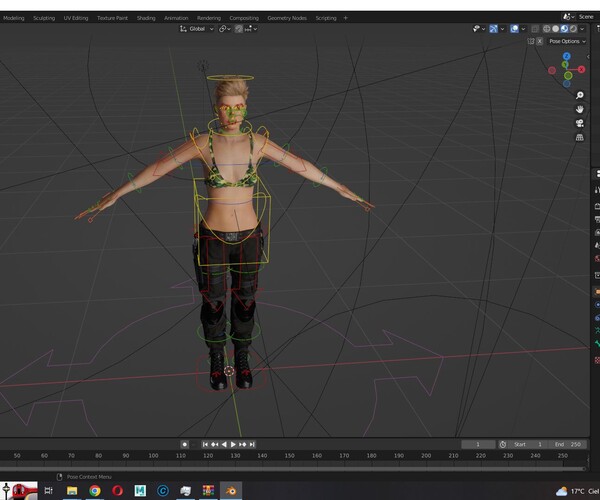Viewport: 600px width, 500px height.
Task: Open the gizmo options dropdown arrow
Action: (x=502, y=29)
